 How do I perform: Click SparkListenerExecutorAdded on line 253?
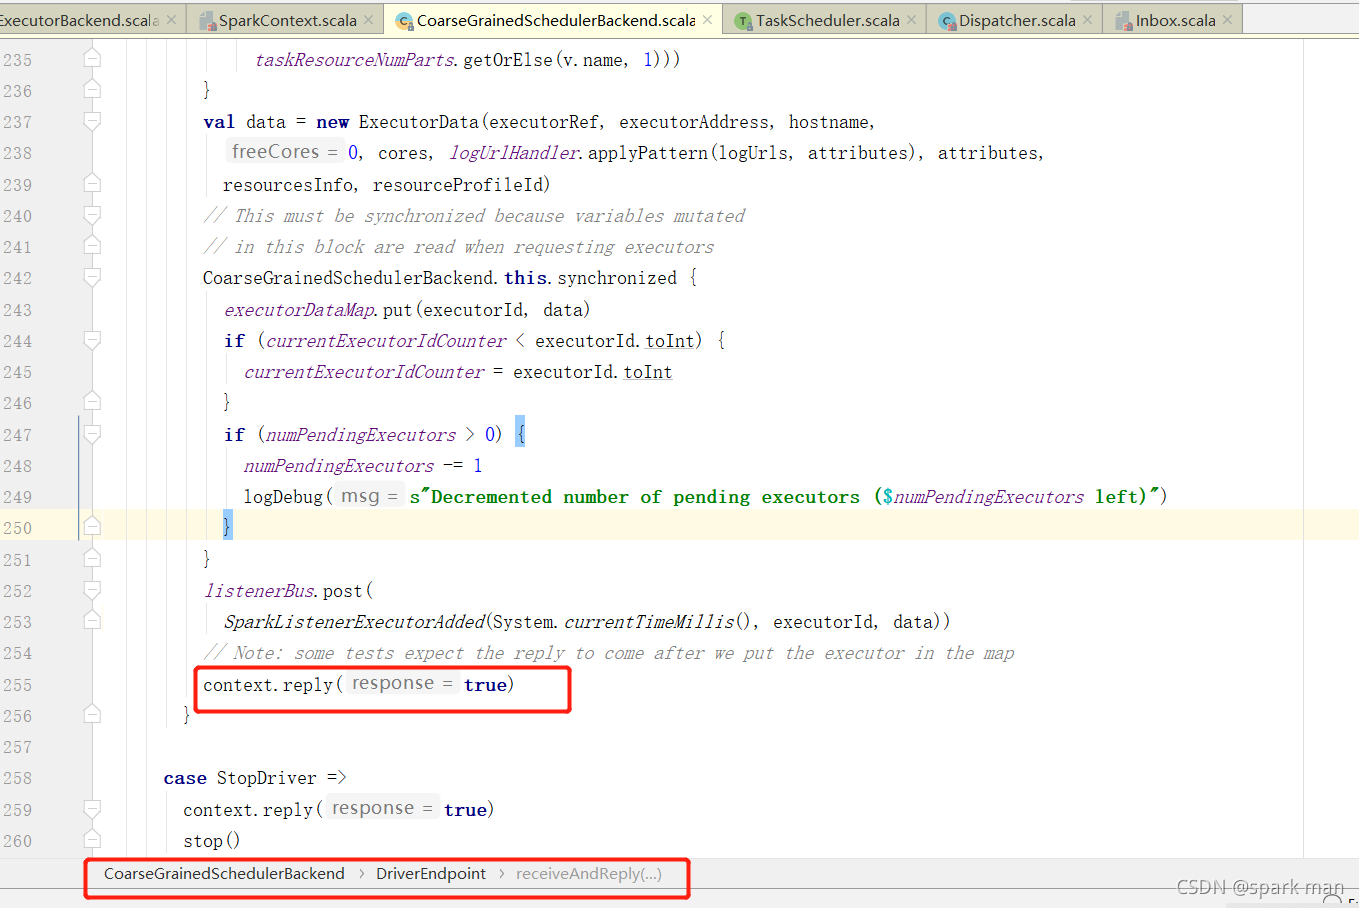click(355, 622)
